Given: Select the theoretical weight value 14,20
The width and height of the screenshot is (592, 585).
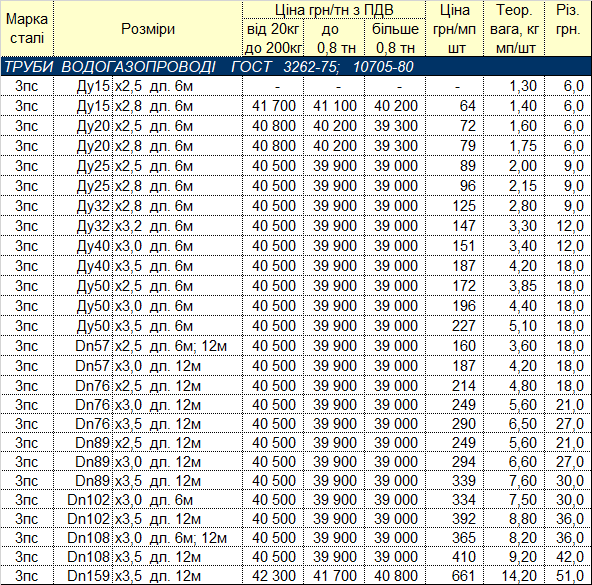Looking at the screenshot, I should tap(514, 576).
